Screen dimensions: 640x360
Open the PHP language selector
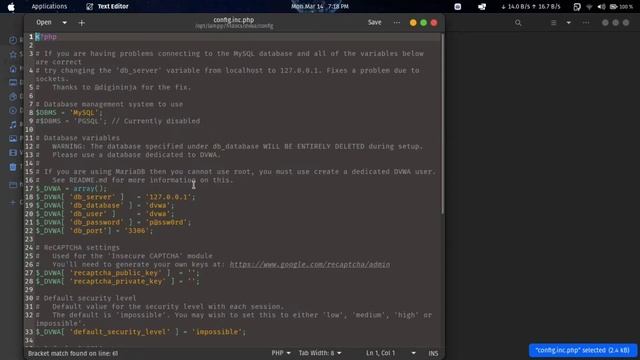pos(281,353)
